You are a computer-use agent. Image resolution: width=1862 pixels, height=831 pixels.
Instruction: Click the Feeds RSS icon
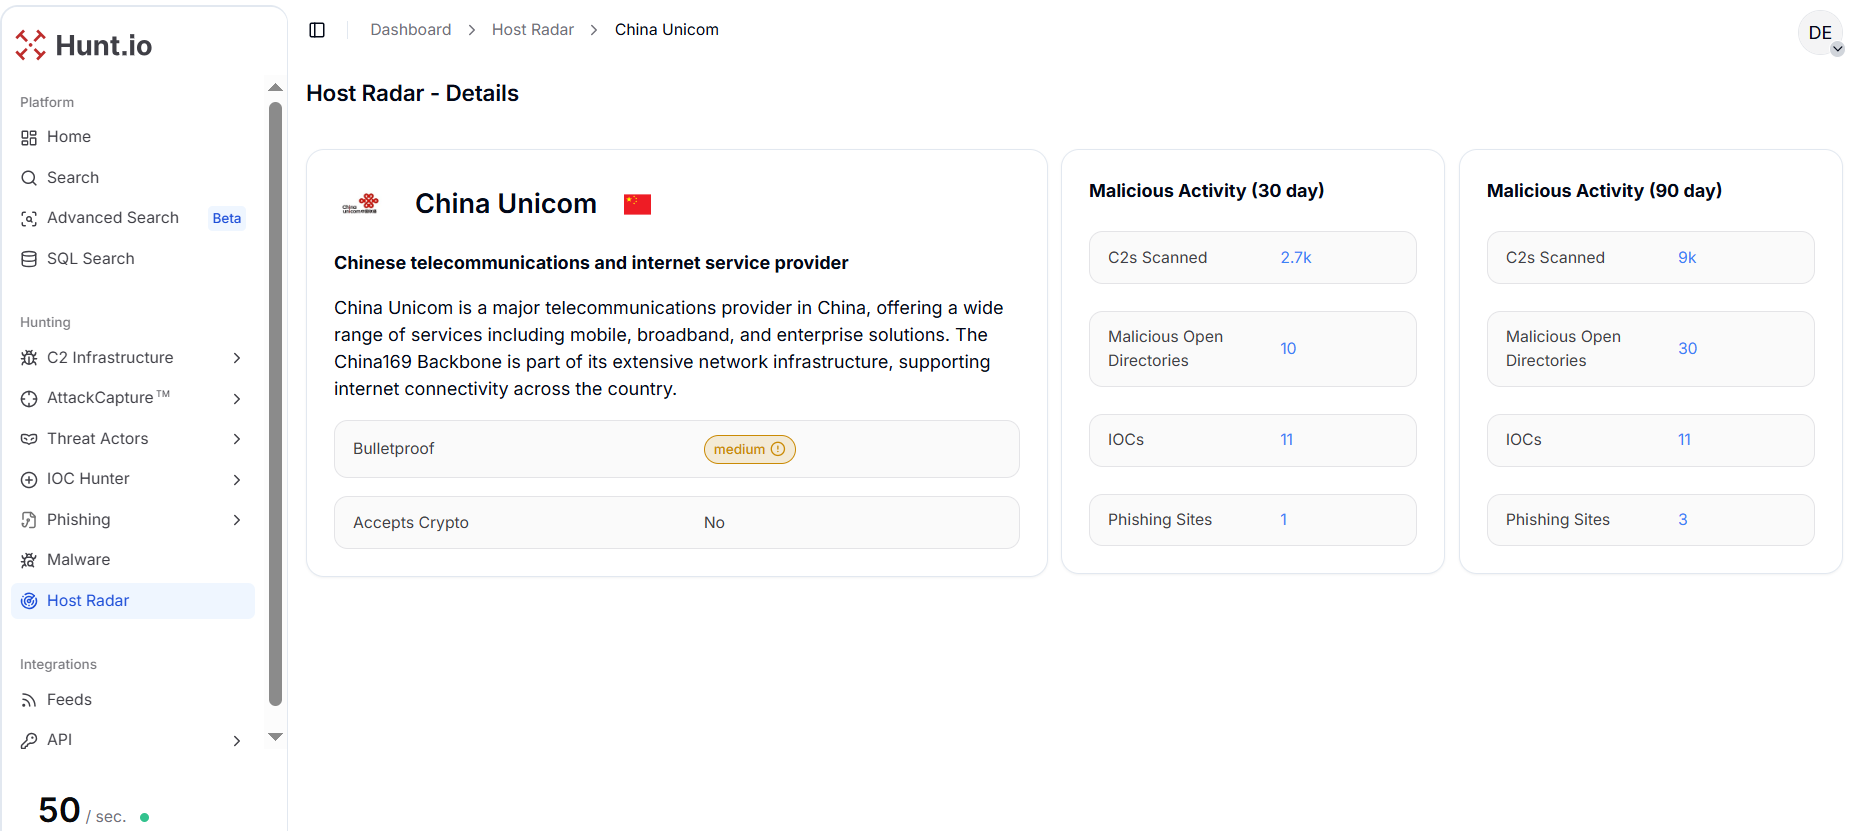(x=29, y=701)
